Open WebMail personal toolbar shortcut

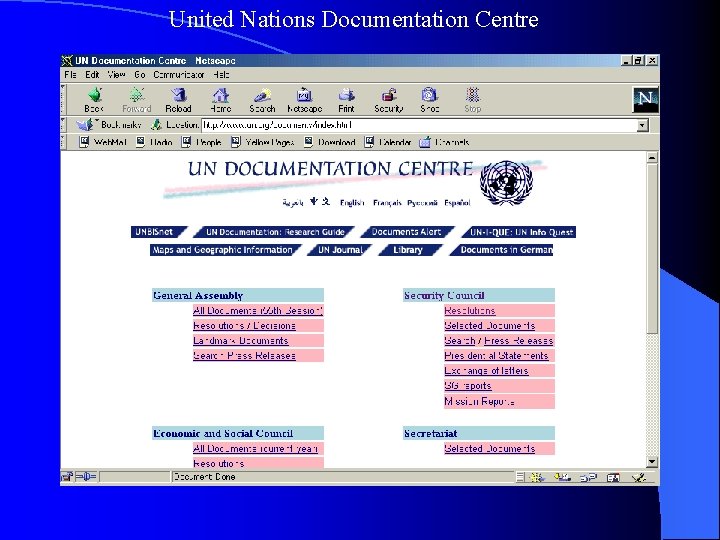pyautogui.click(x=103, y=142)
